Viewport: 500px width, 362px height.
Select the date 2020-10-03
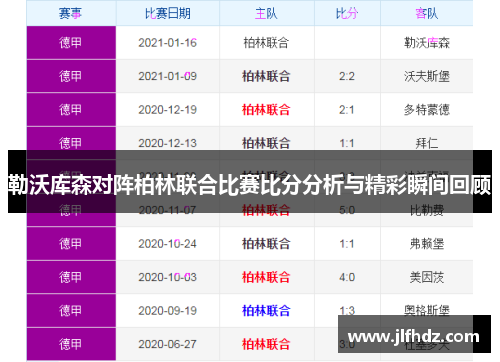click(x=168, y=277)
